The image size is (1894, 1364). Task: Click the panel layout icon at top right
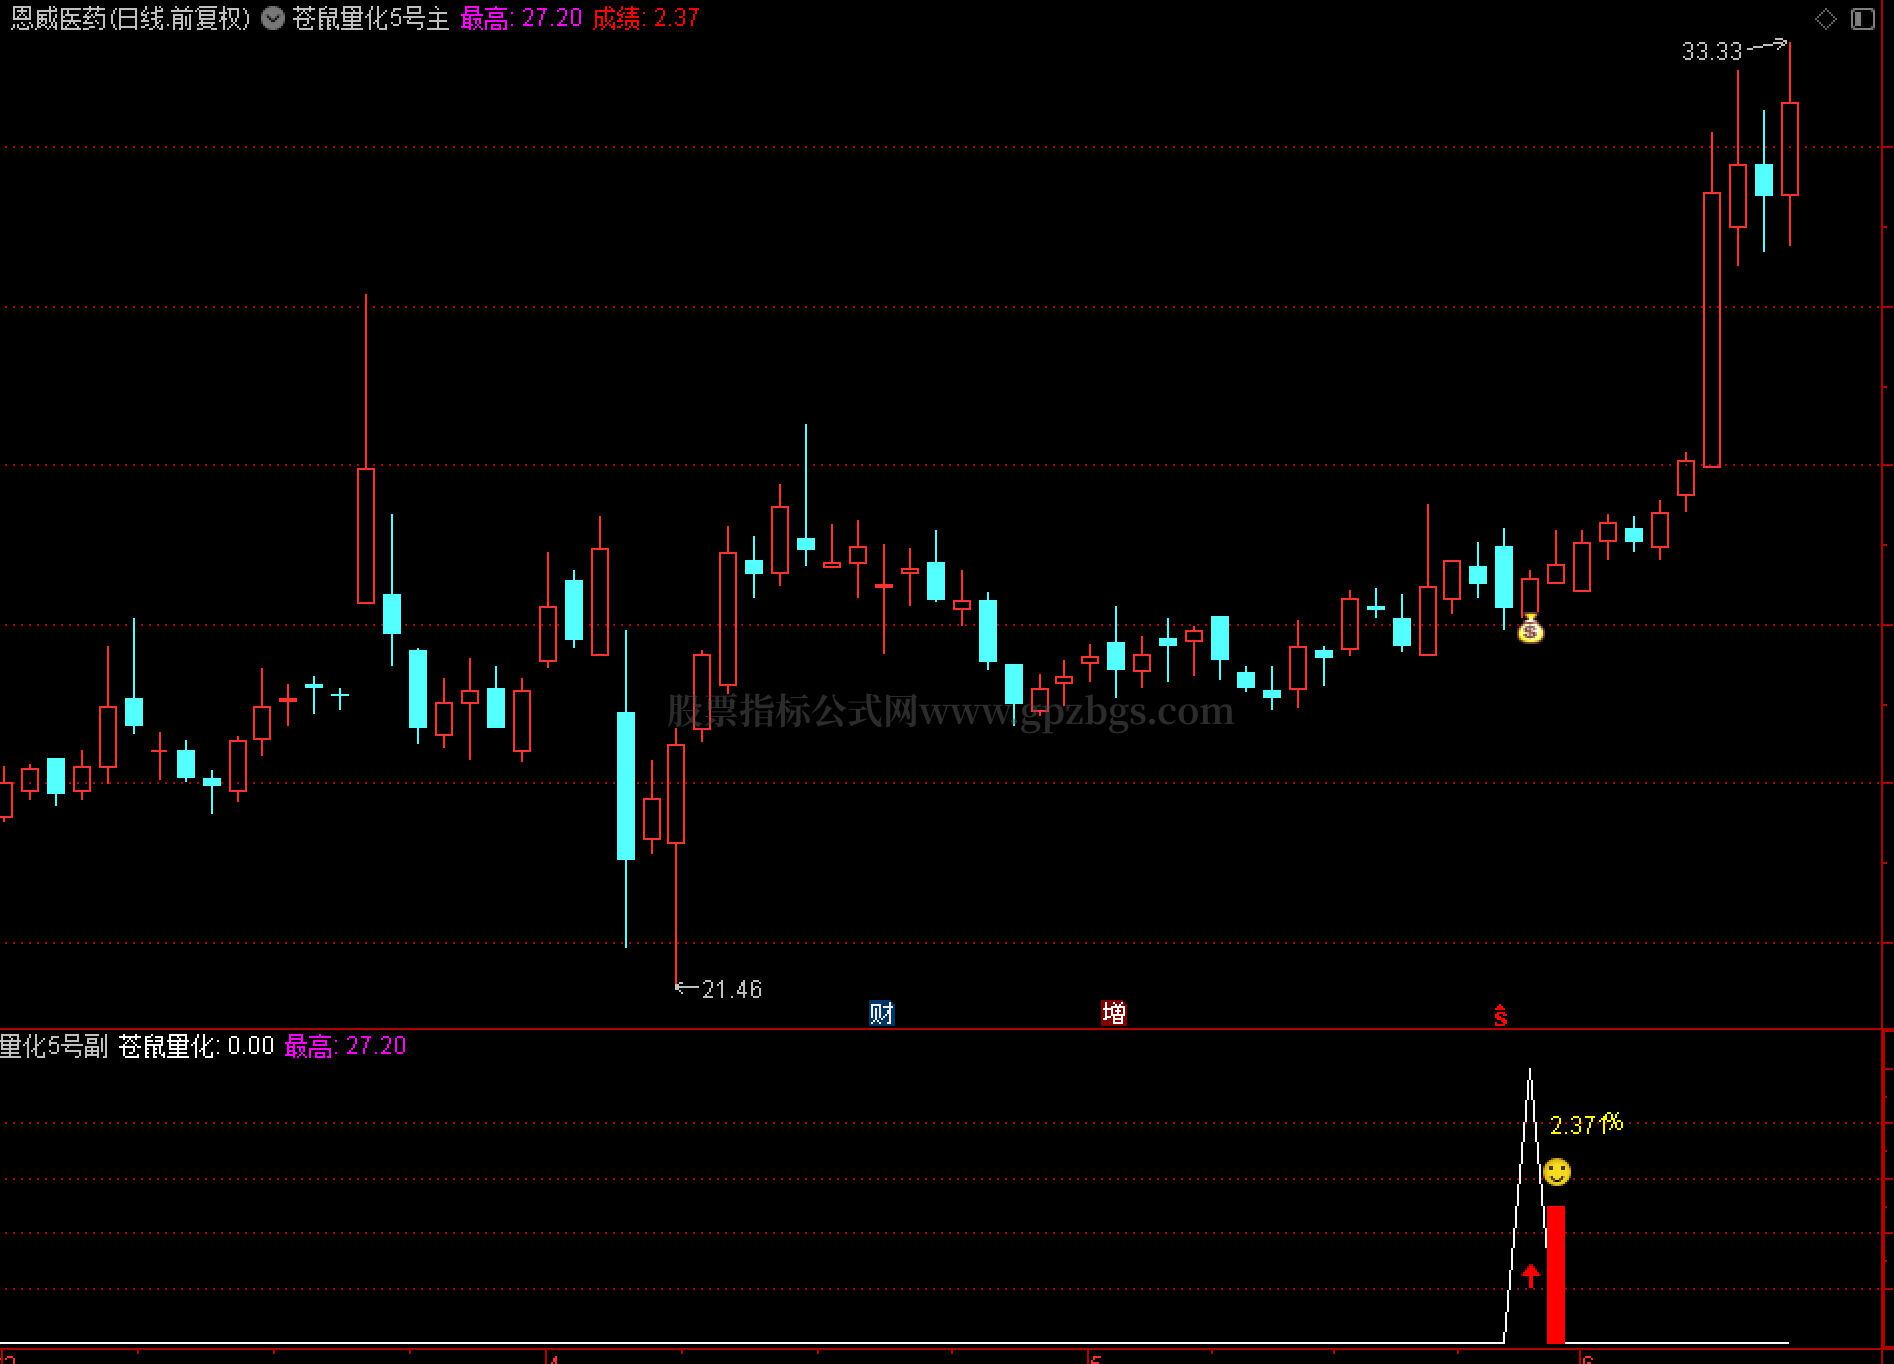coord(1862,19)
